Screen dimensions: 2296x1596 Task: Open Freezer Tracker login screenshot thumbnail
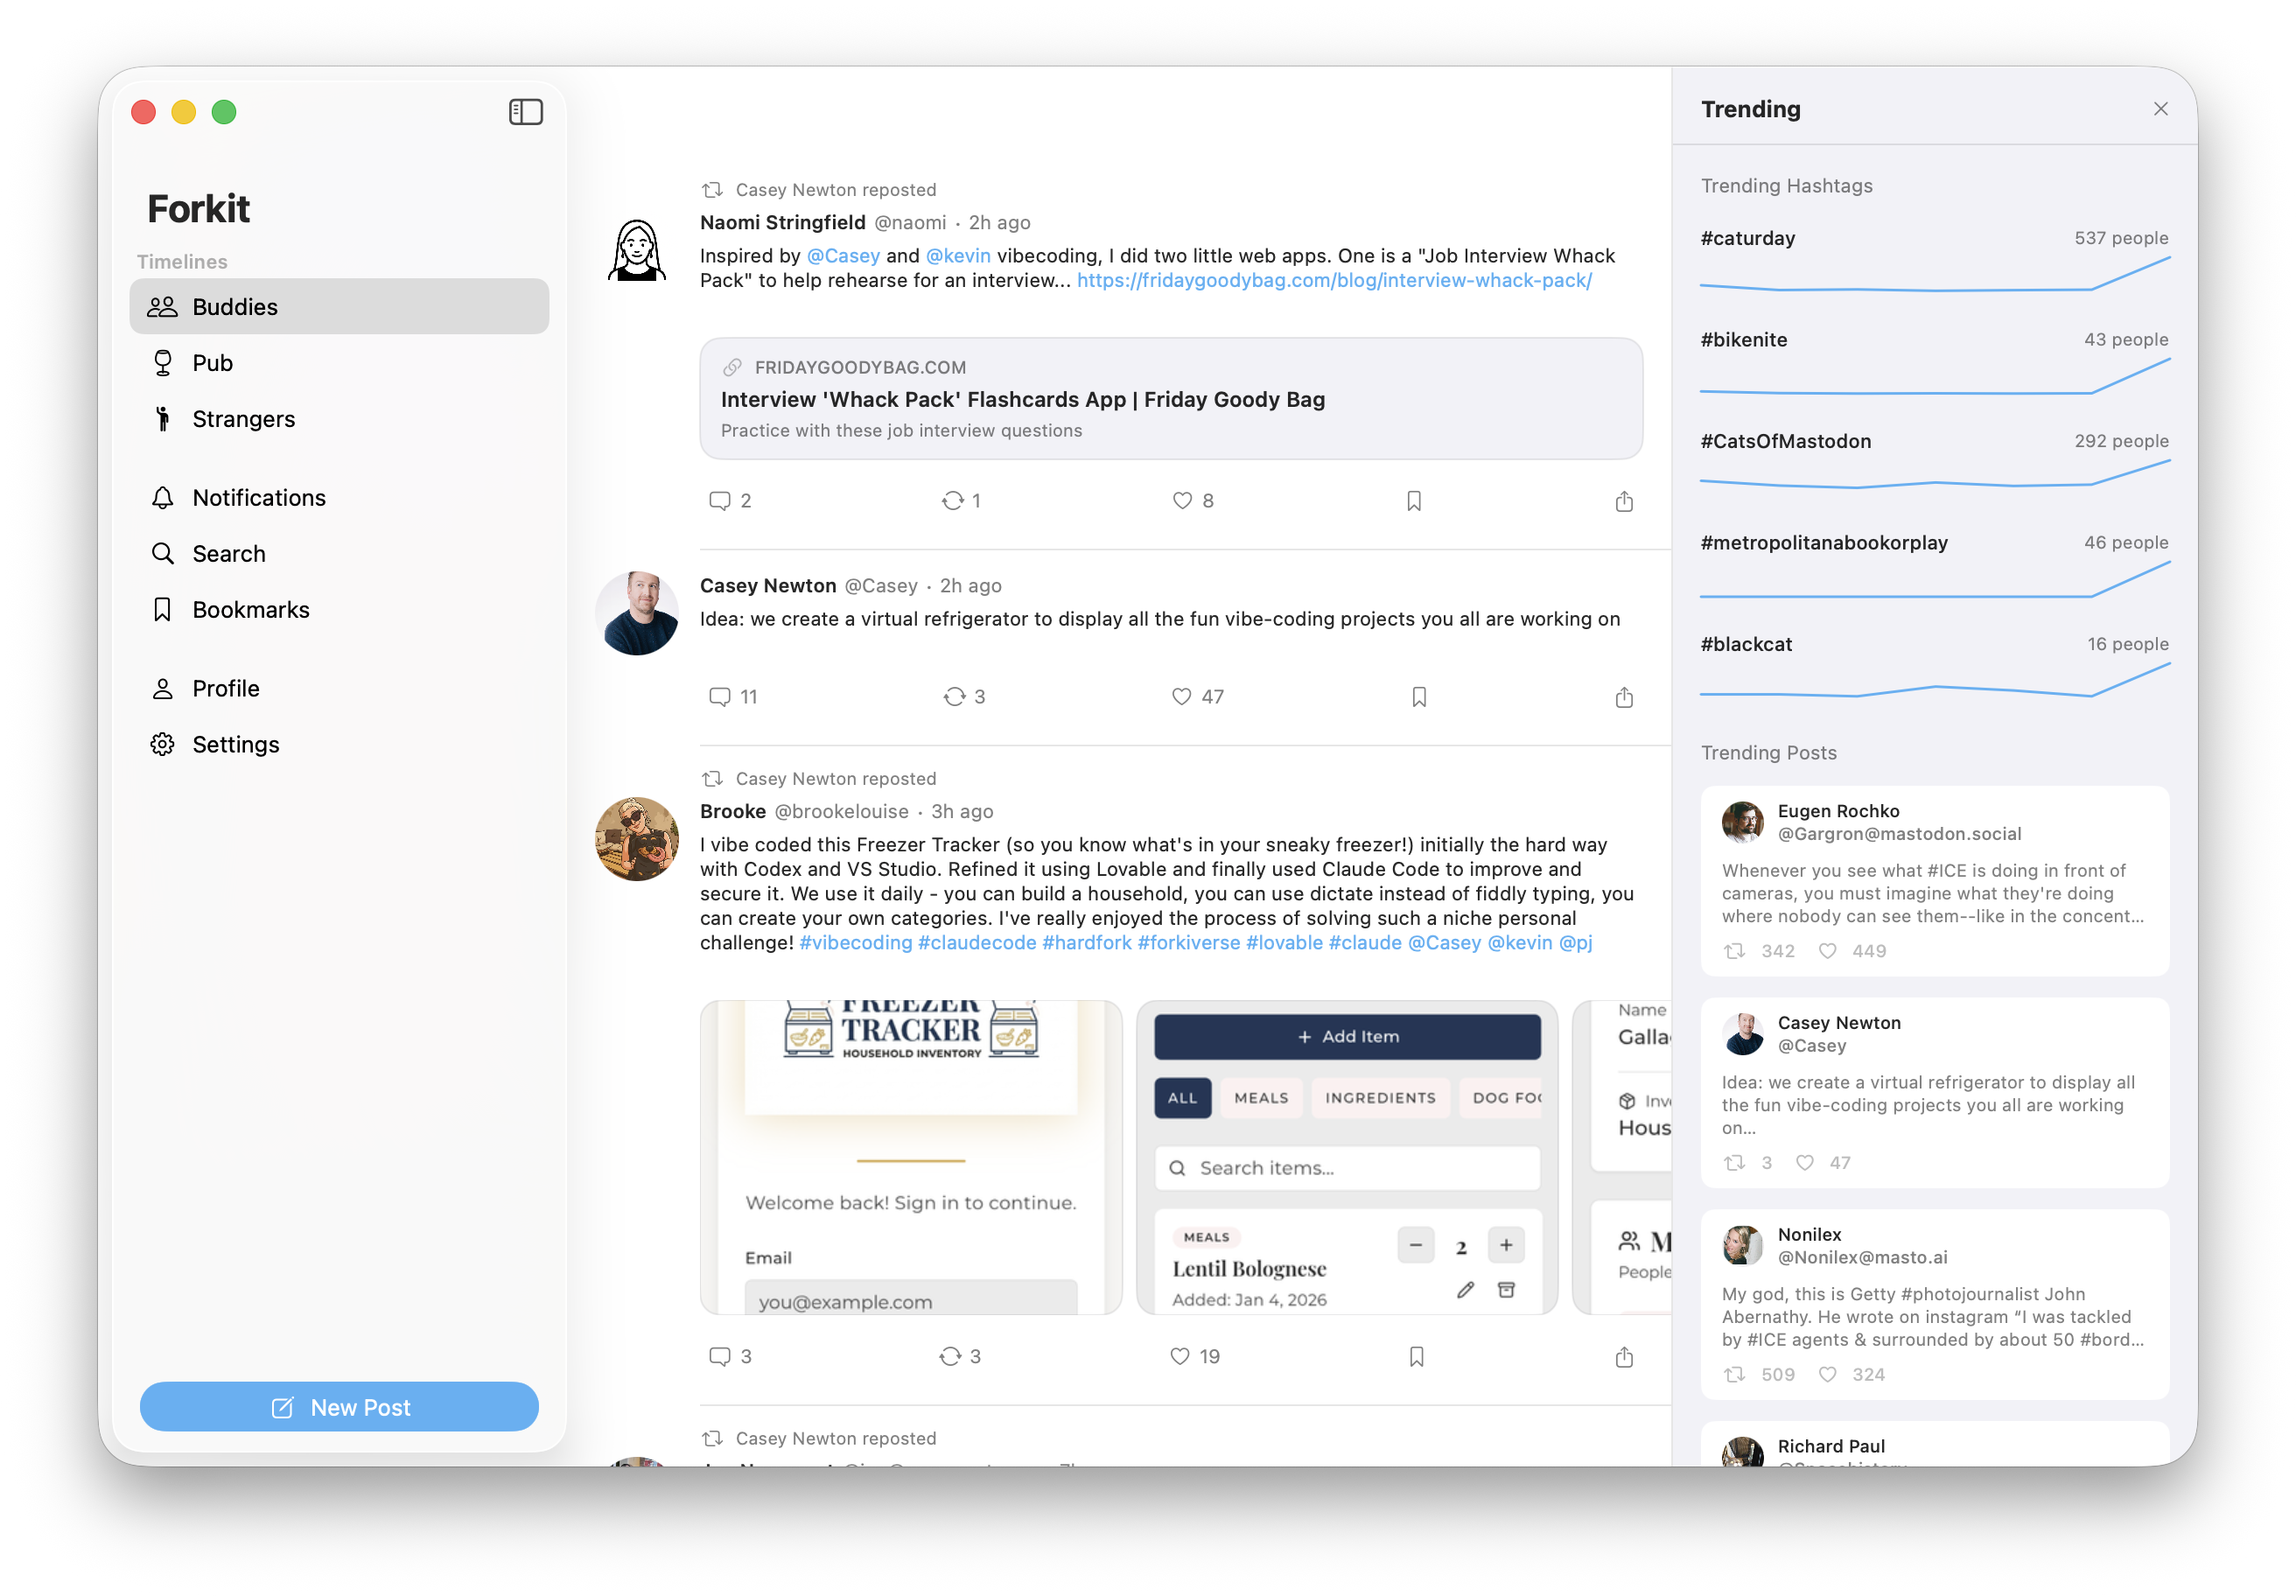pos(910,1157)
